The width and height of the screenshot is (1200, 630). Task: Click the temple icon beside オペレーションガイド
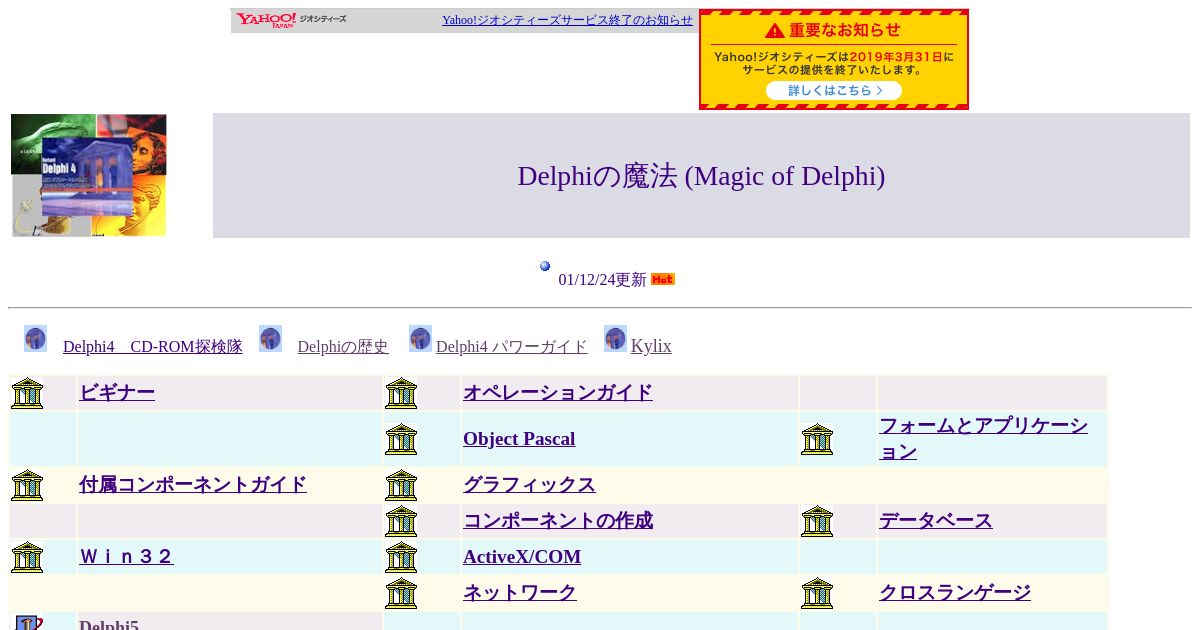coord(401,393)
